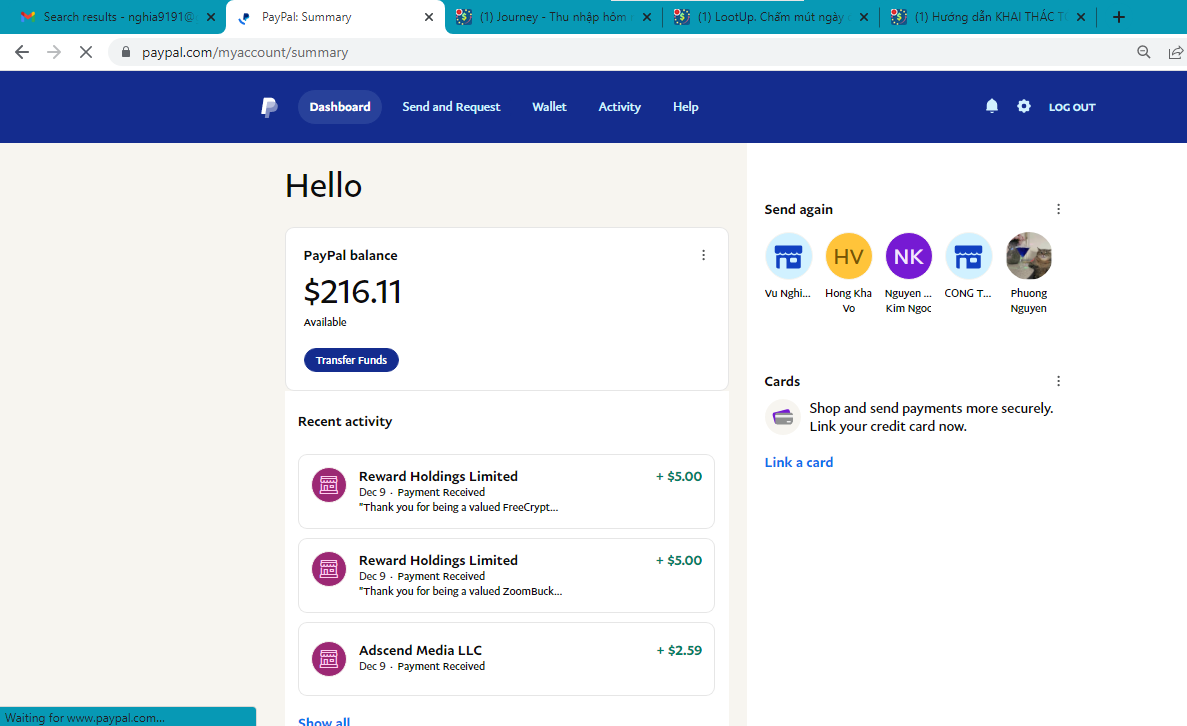1187x726 pixels.
Task: Open Activity in navigation
Action: point(619,107)
